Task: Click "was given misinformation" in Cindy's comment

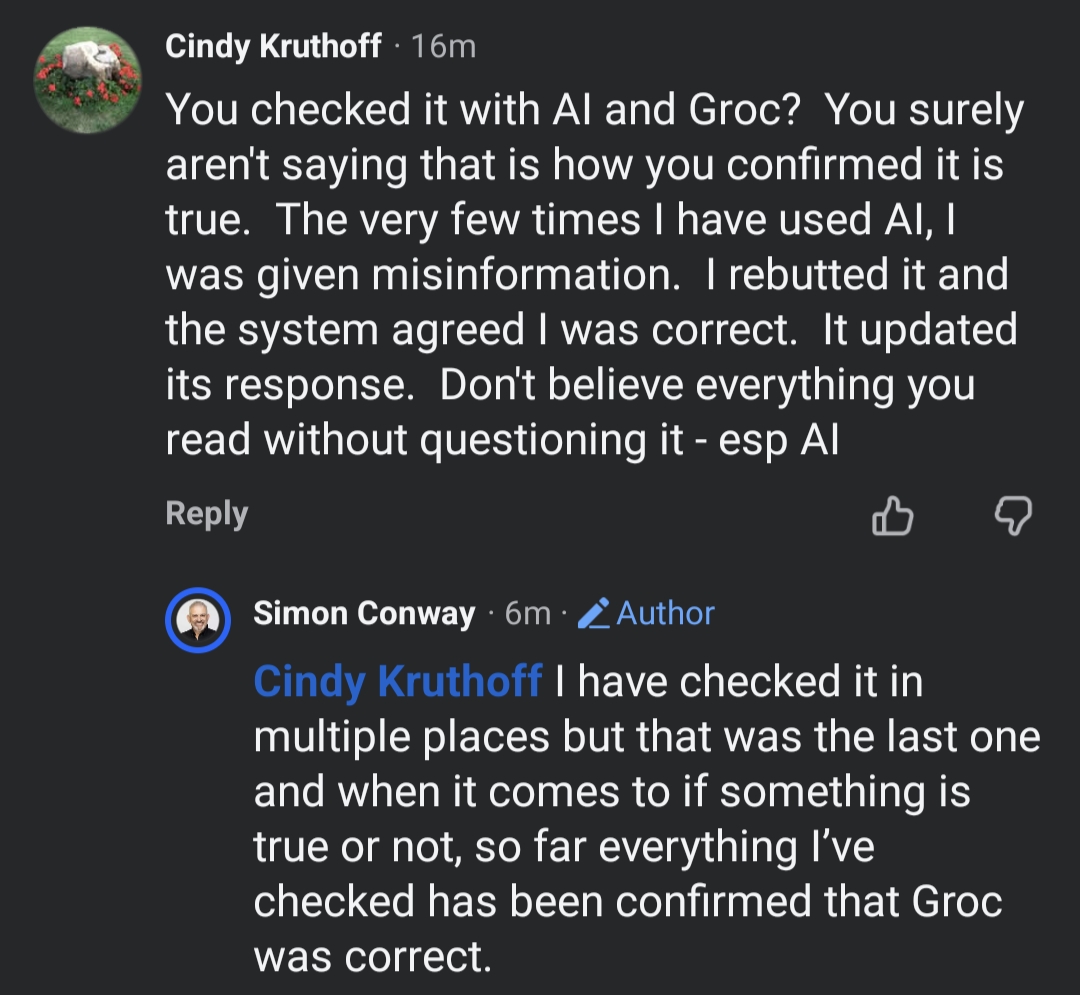Action: pyautogui.click(x=422, y=275)
